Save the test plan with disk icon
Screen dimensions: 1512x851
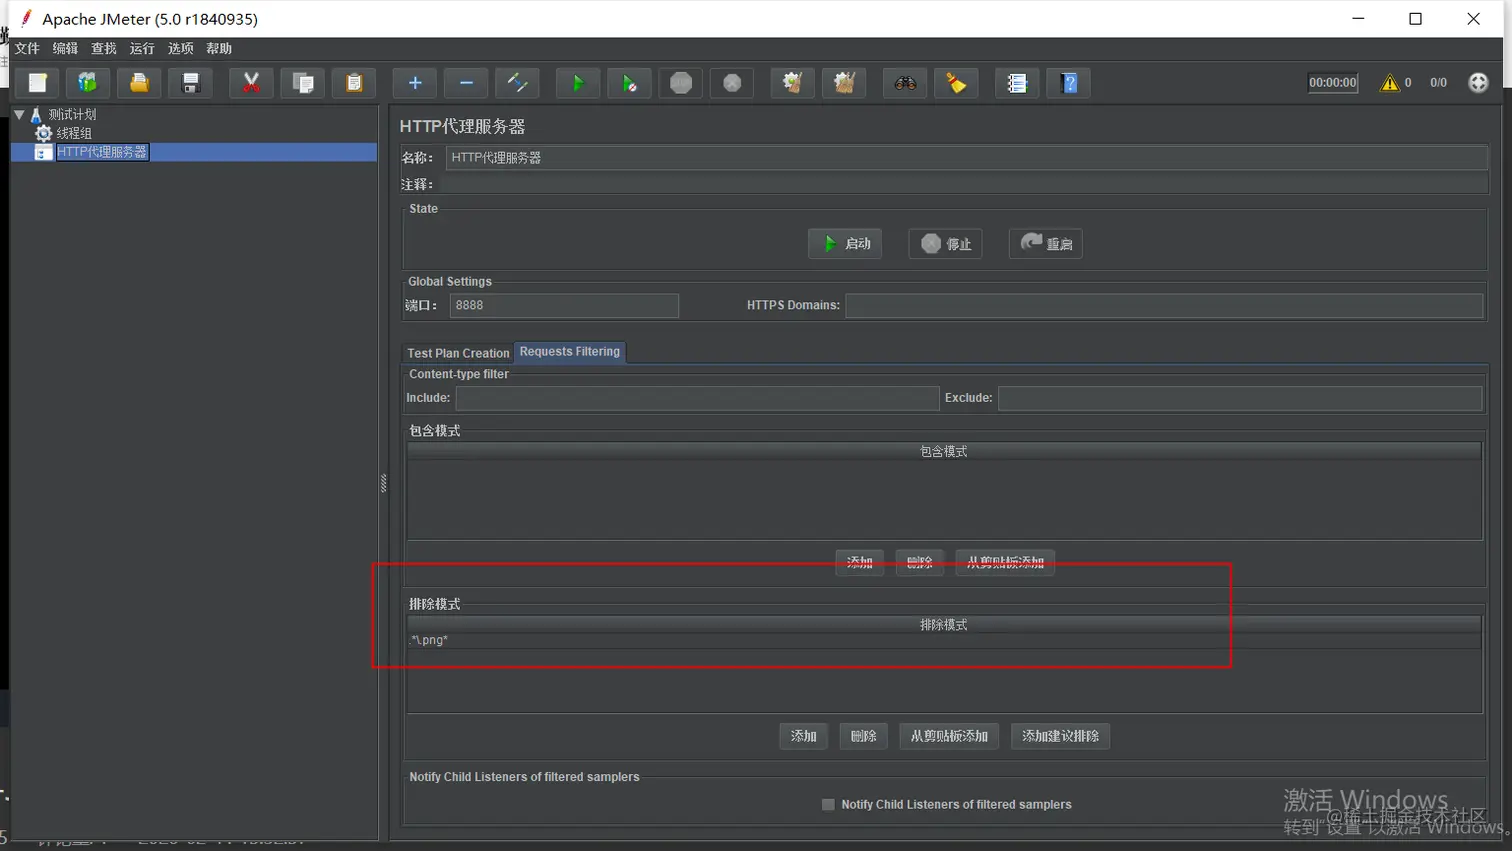(190, 83)
